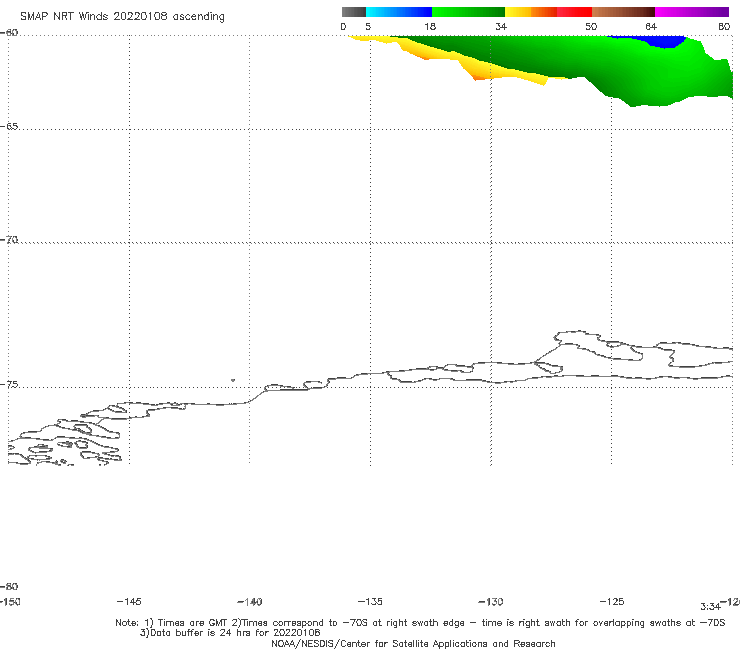Viewport: 740px width, 650px height.
Task: Click the color bar label '18'
Action: pos(430,27)
